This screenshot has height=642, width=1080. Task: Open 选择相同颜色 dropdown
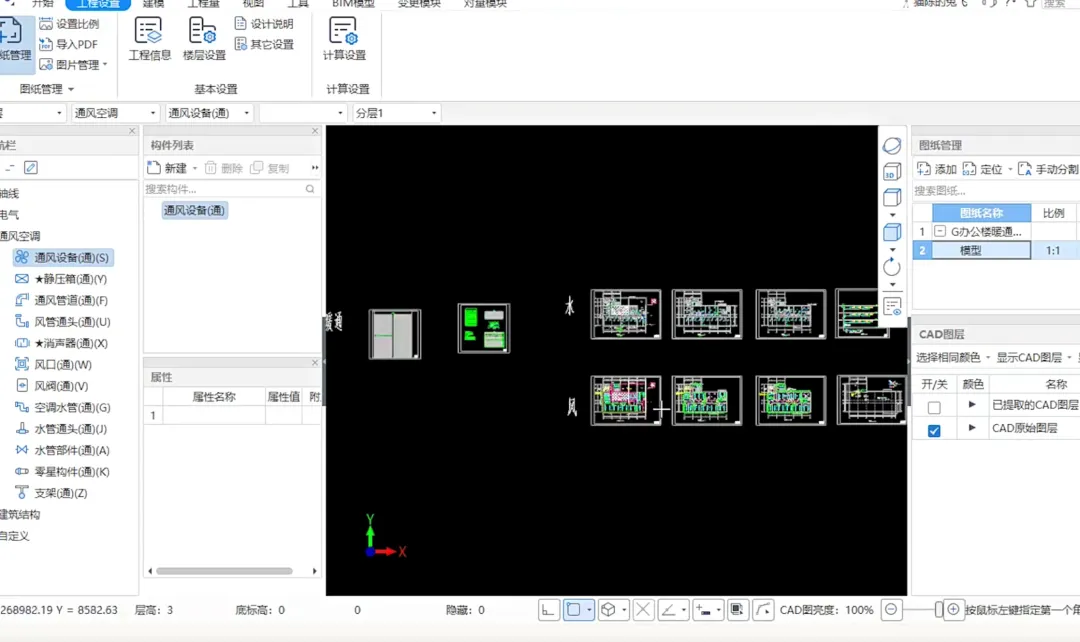953,358
